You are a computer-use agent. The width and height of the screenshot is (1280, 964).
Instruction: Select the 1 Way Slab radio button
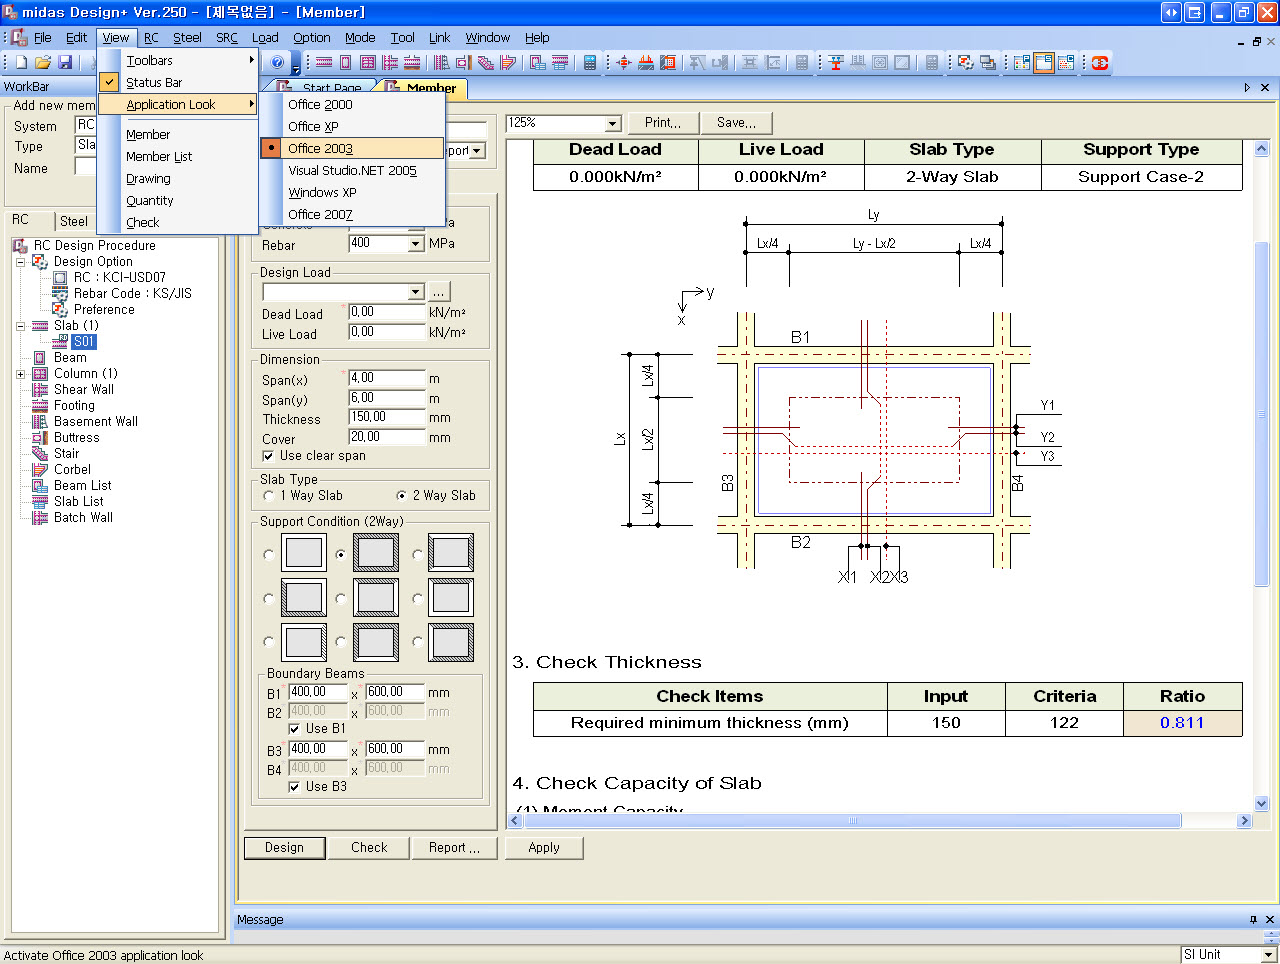pyautogui.click(x=268, y=496)
